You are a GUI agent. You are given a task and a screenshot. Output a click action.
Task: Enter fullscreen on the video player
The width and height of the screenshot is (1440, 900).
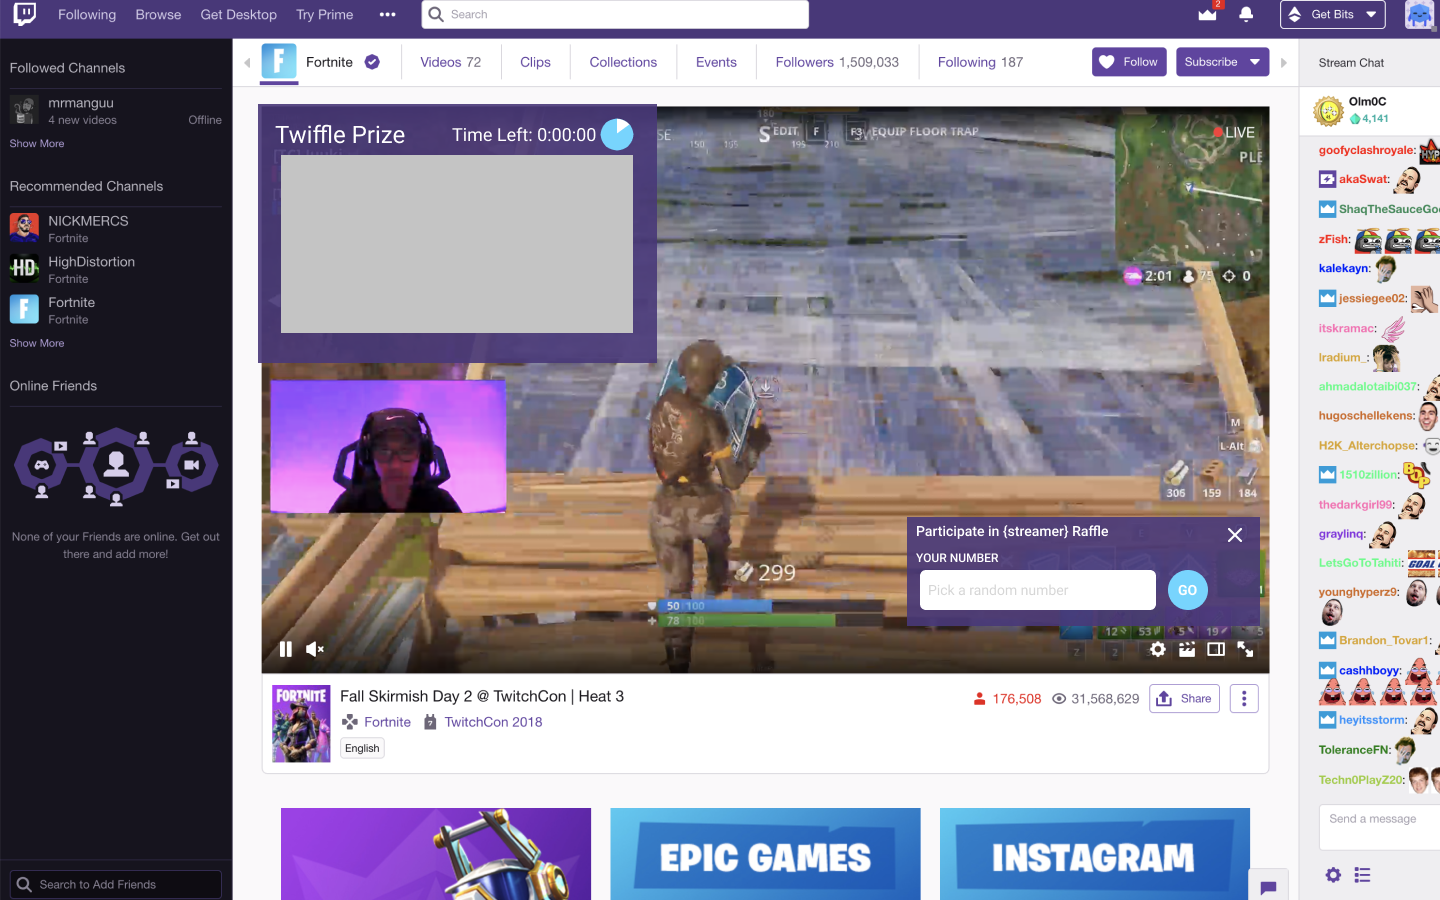point(1246,649)
